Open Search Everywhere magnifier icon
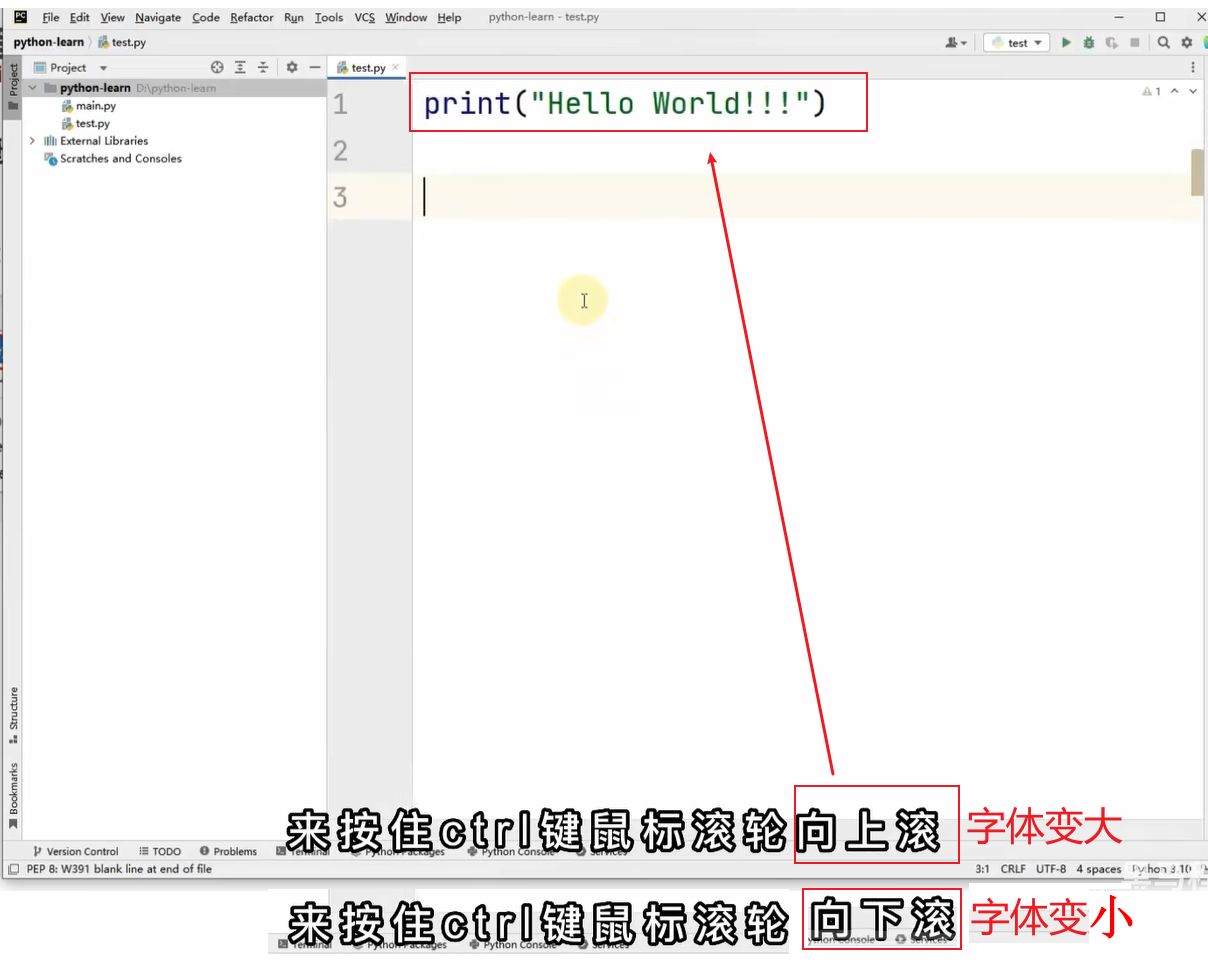 coord(1164,43)
